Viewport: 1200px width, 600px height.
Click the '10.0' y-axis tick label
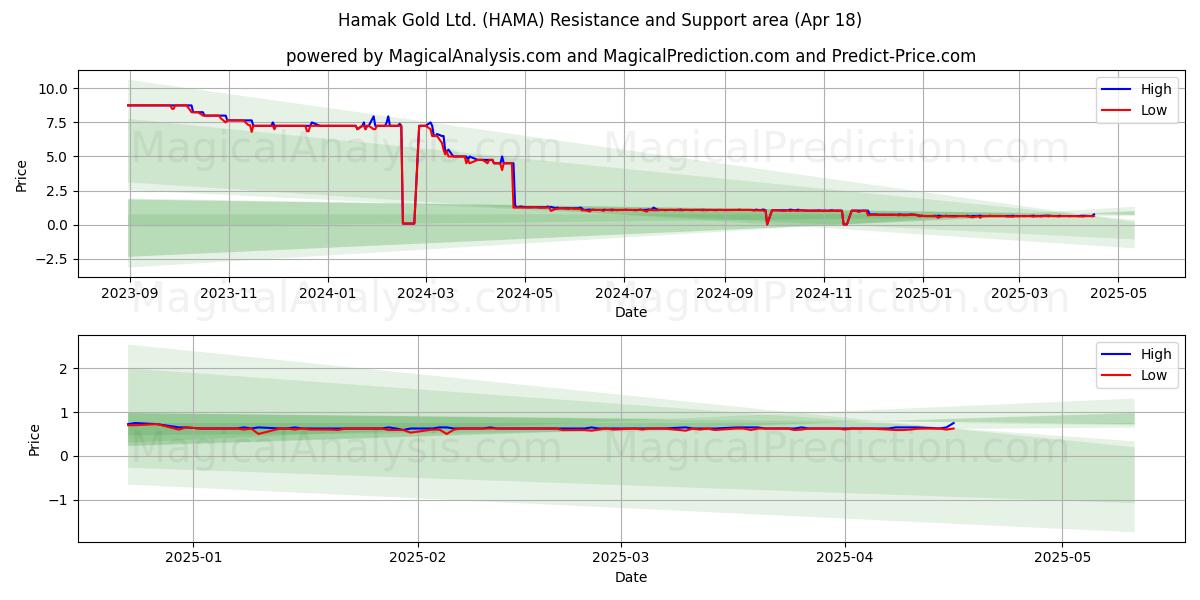pos(54,89)
